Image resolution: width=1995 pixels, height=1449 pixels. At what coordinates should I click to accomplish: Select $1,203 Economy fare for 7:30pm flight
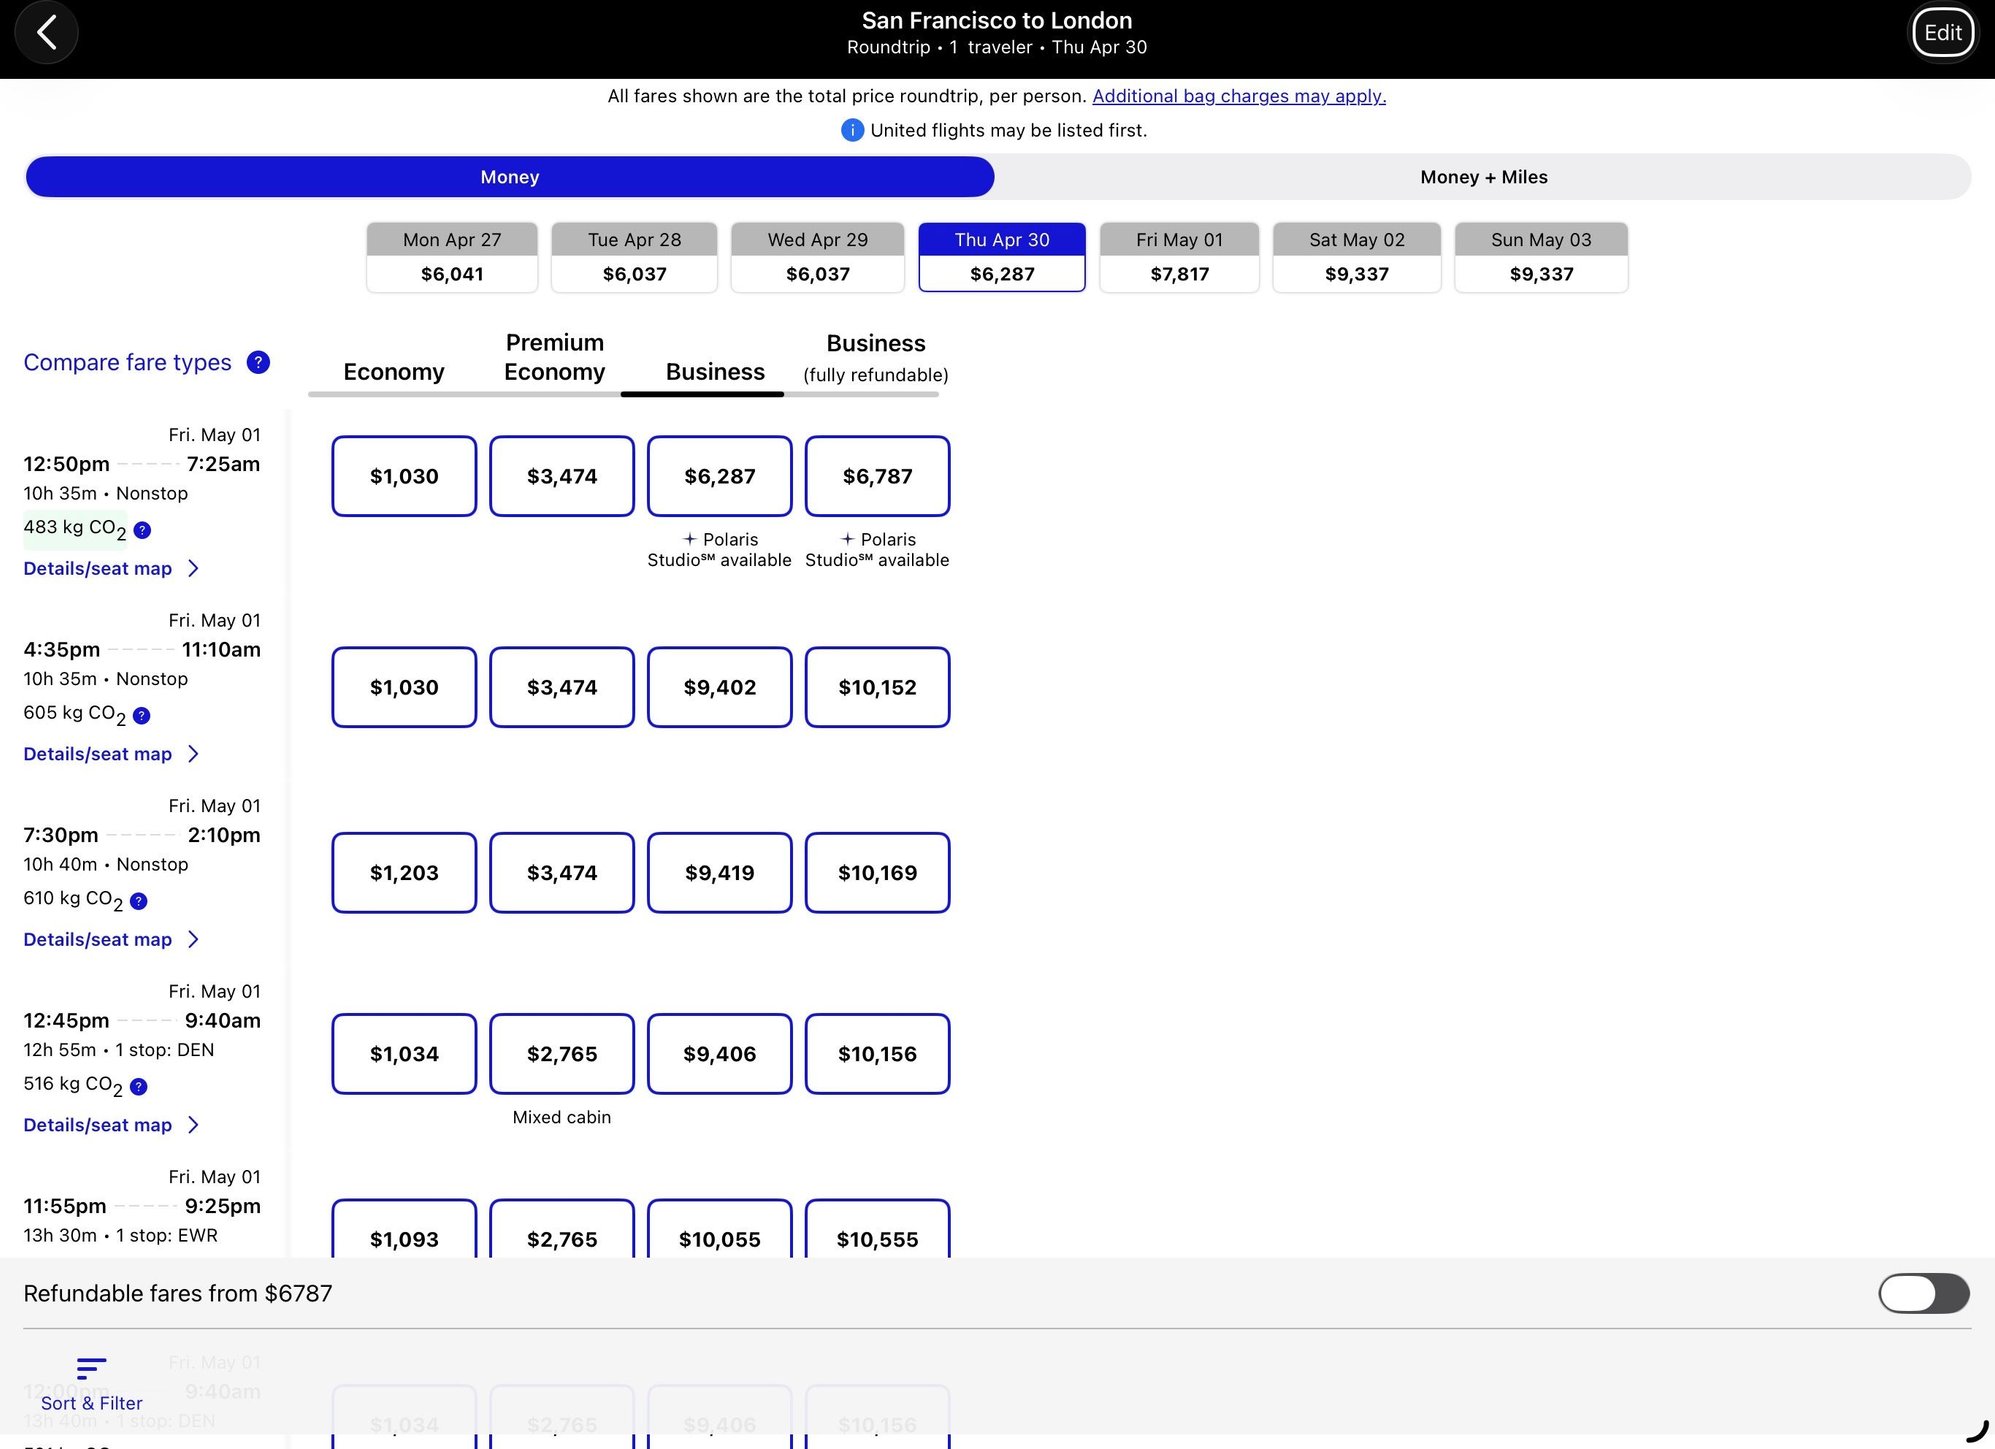(404, 873)
